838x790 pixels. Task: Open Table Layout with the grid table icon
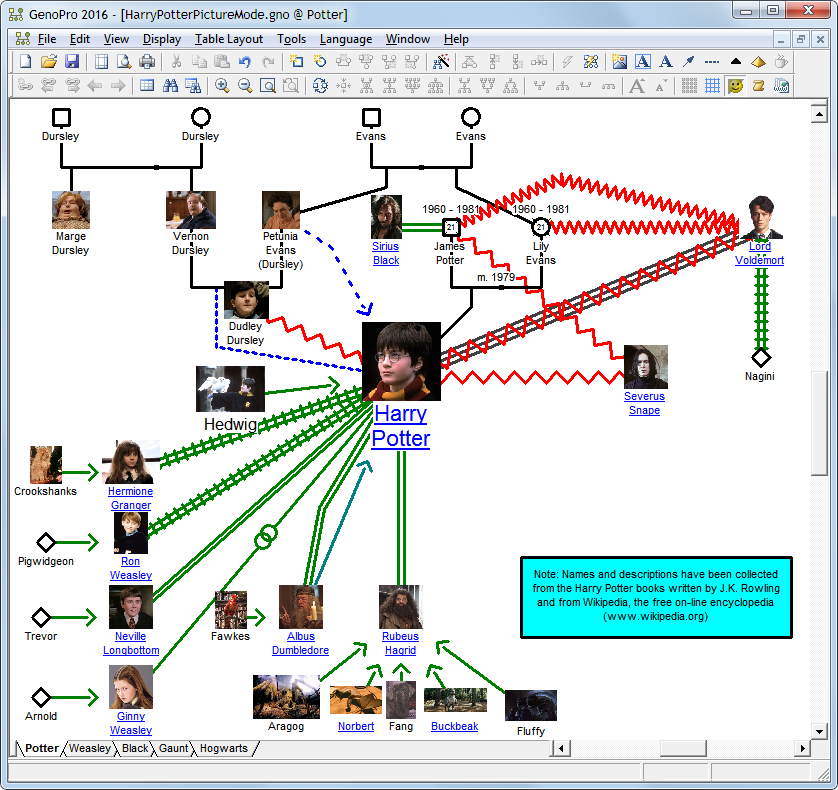(147, 86)
